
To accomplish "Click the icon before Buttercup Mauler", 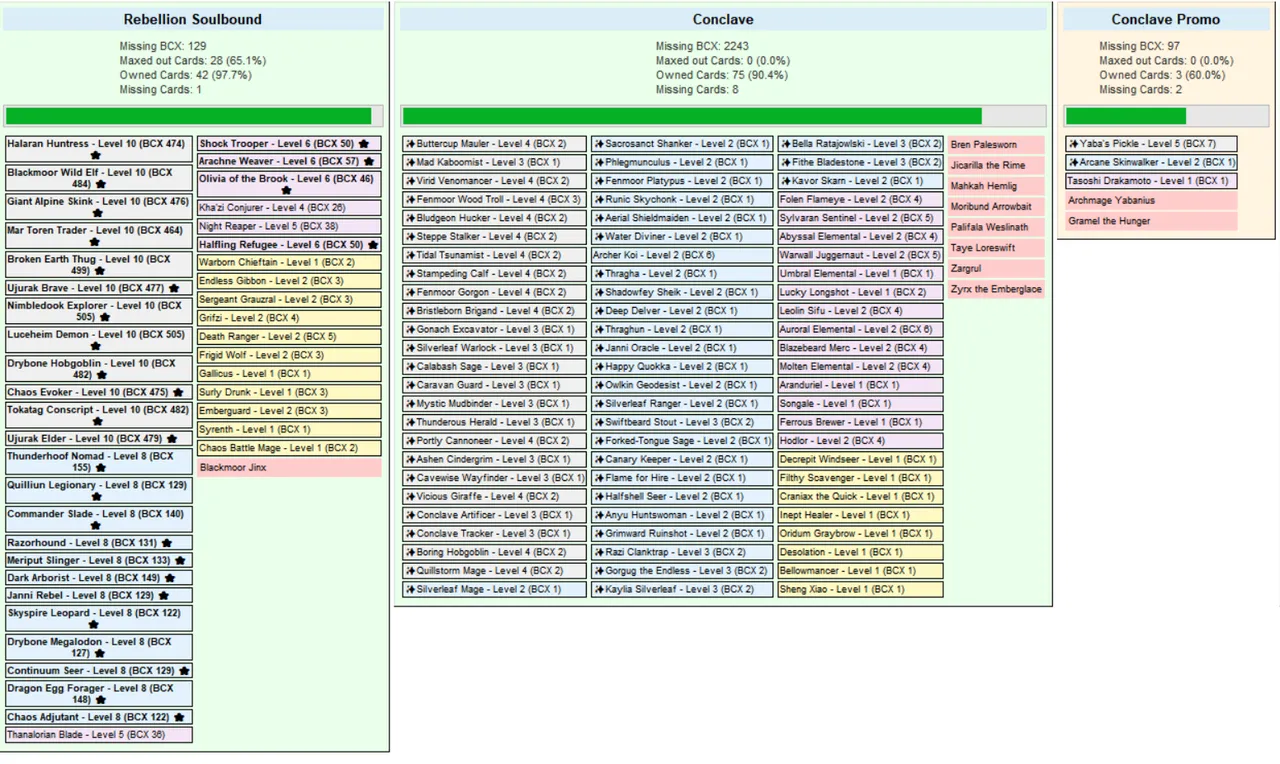I will [410, 144].
